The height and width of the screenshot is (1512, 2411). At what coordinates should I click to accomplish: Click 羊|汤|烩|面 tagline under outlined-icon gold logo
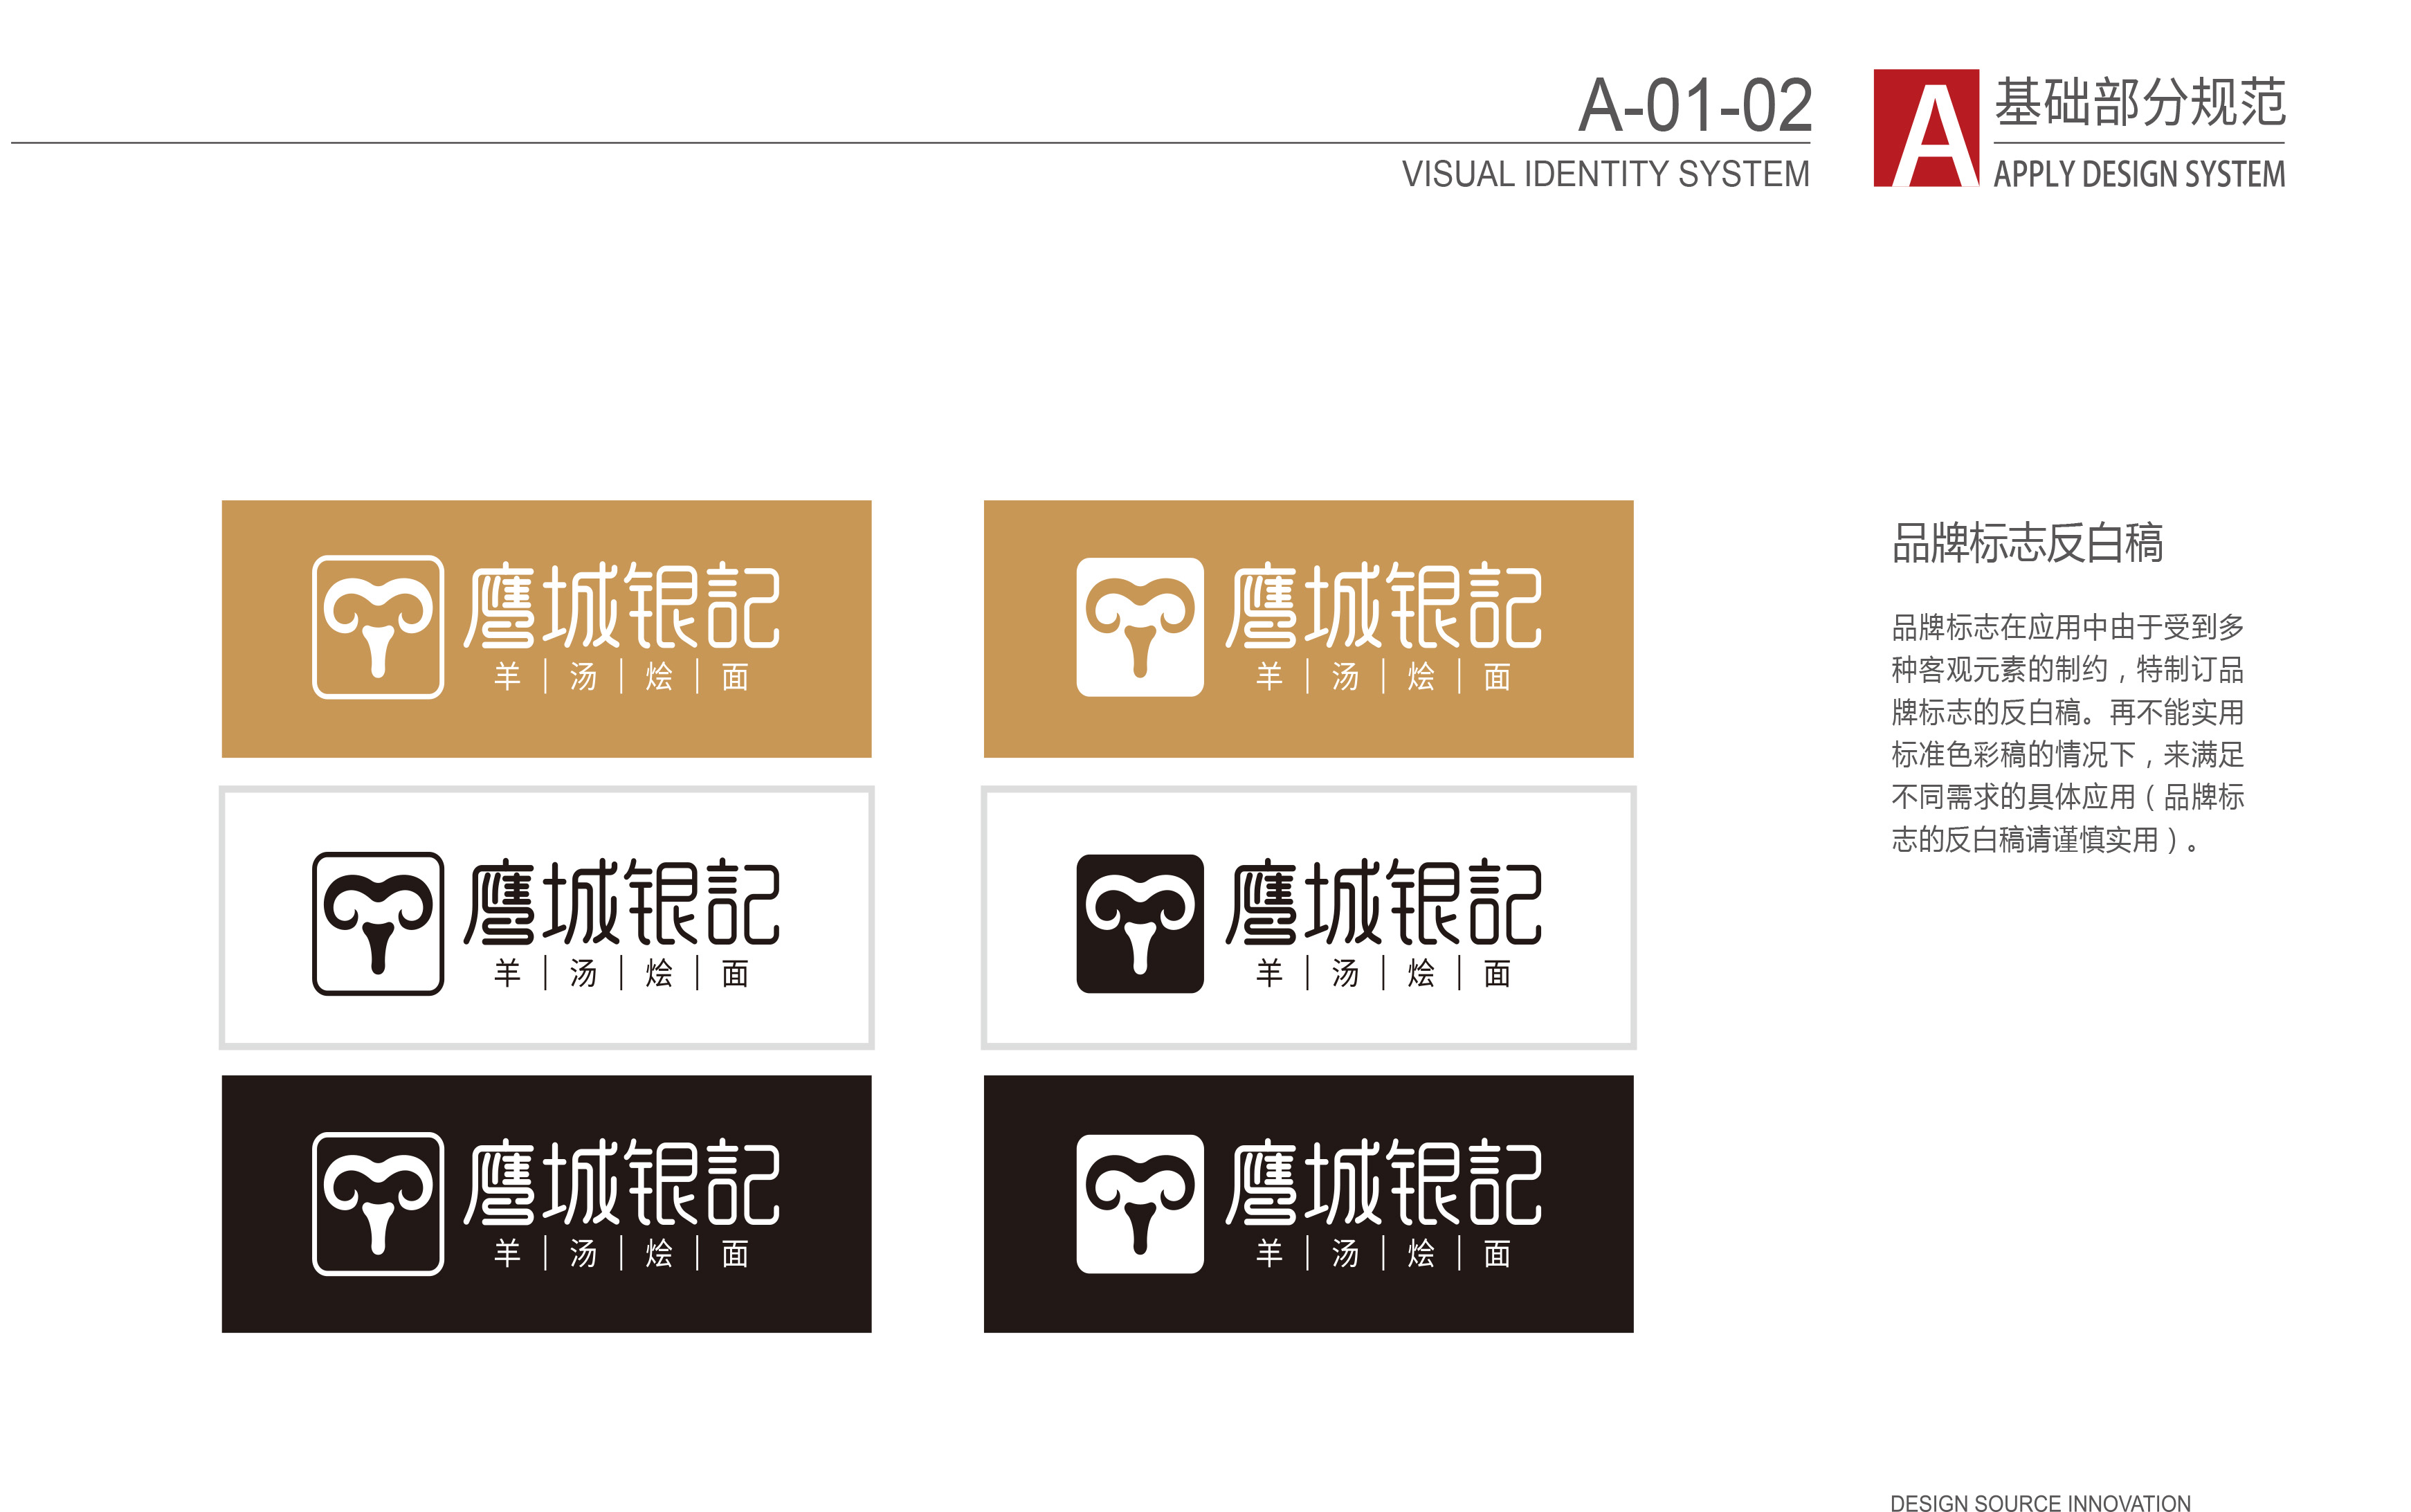[x=621, y=677]
